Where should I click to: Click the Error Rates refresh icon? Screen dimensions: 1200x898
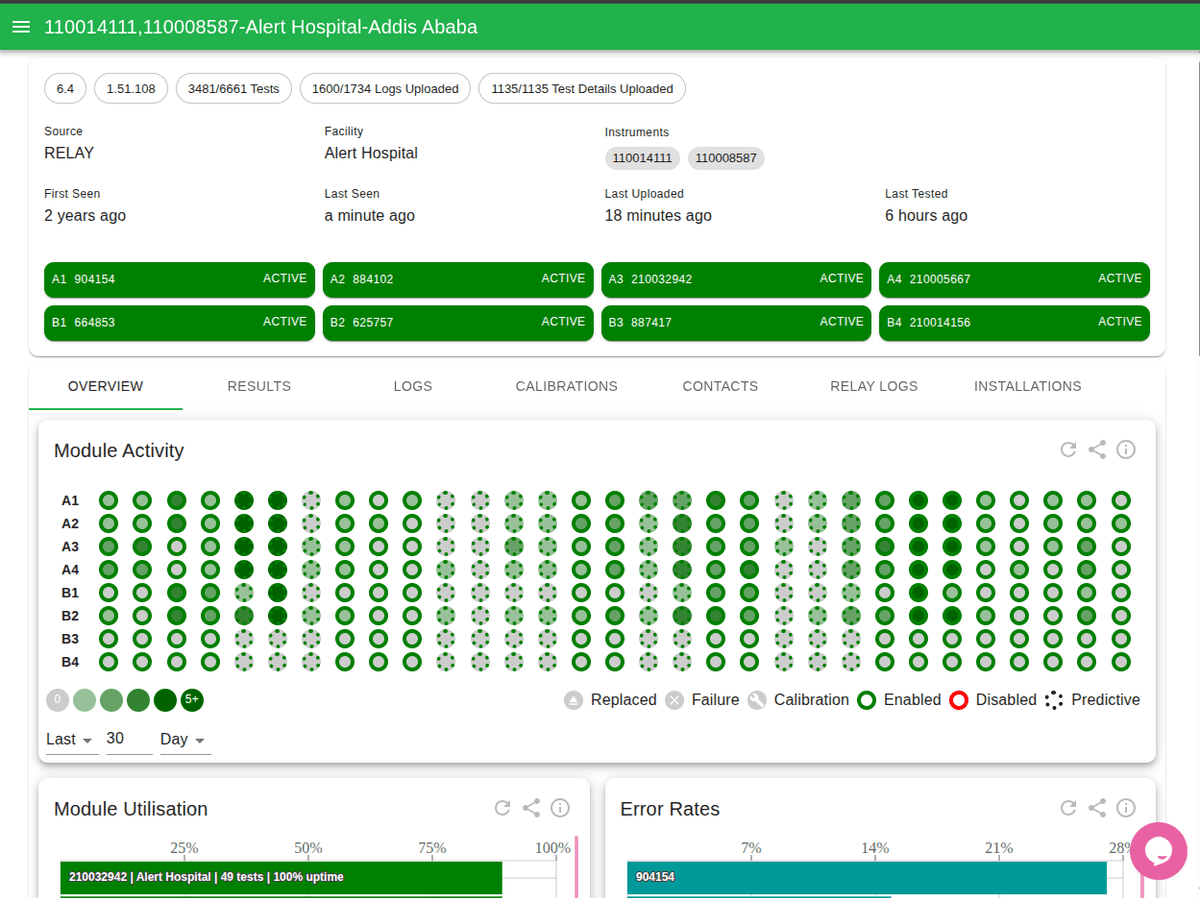[1068, 808]
